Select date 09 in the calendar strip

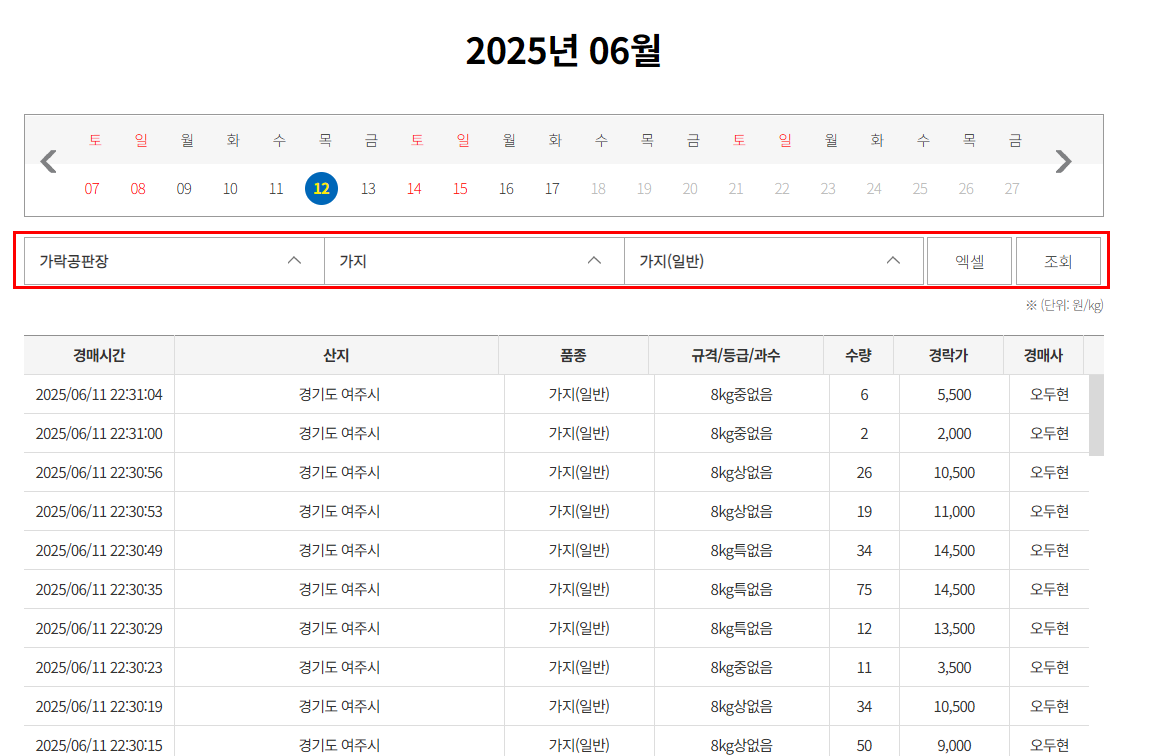(x=184, y=189)
